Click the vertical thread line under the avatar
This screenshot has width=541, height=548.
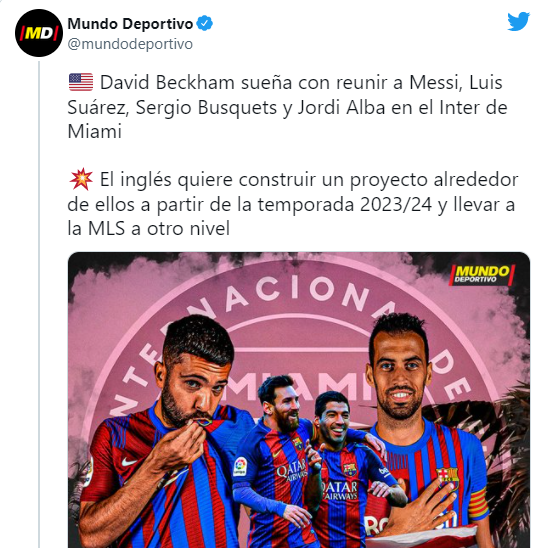point(39,304)
